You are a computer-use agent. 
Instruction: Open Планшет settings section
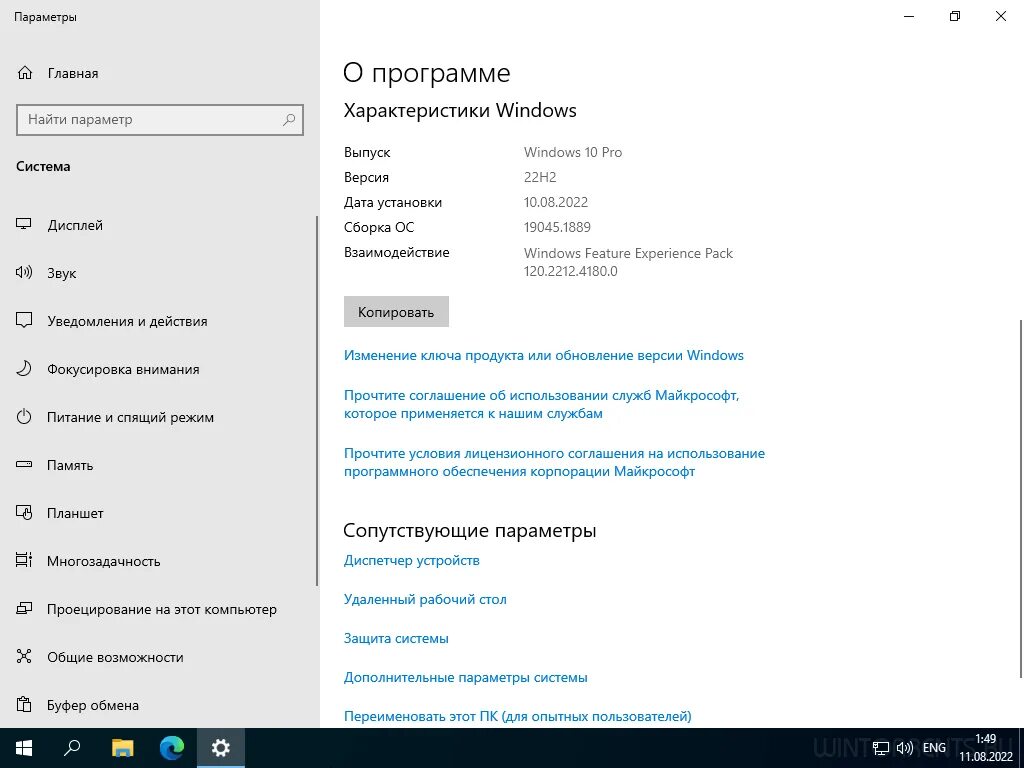pyautogui.click(x=75, y=513)
